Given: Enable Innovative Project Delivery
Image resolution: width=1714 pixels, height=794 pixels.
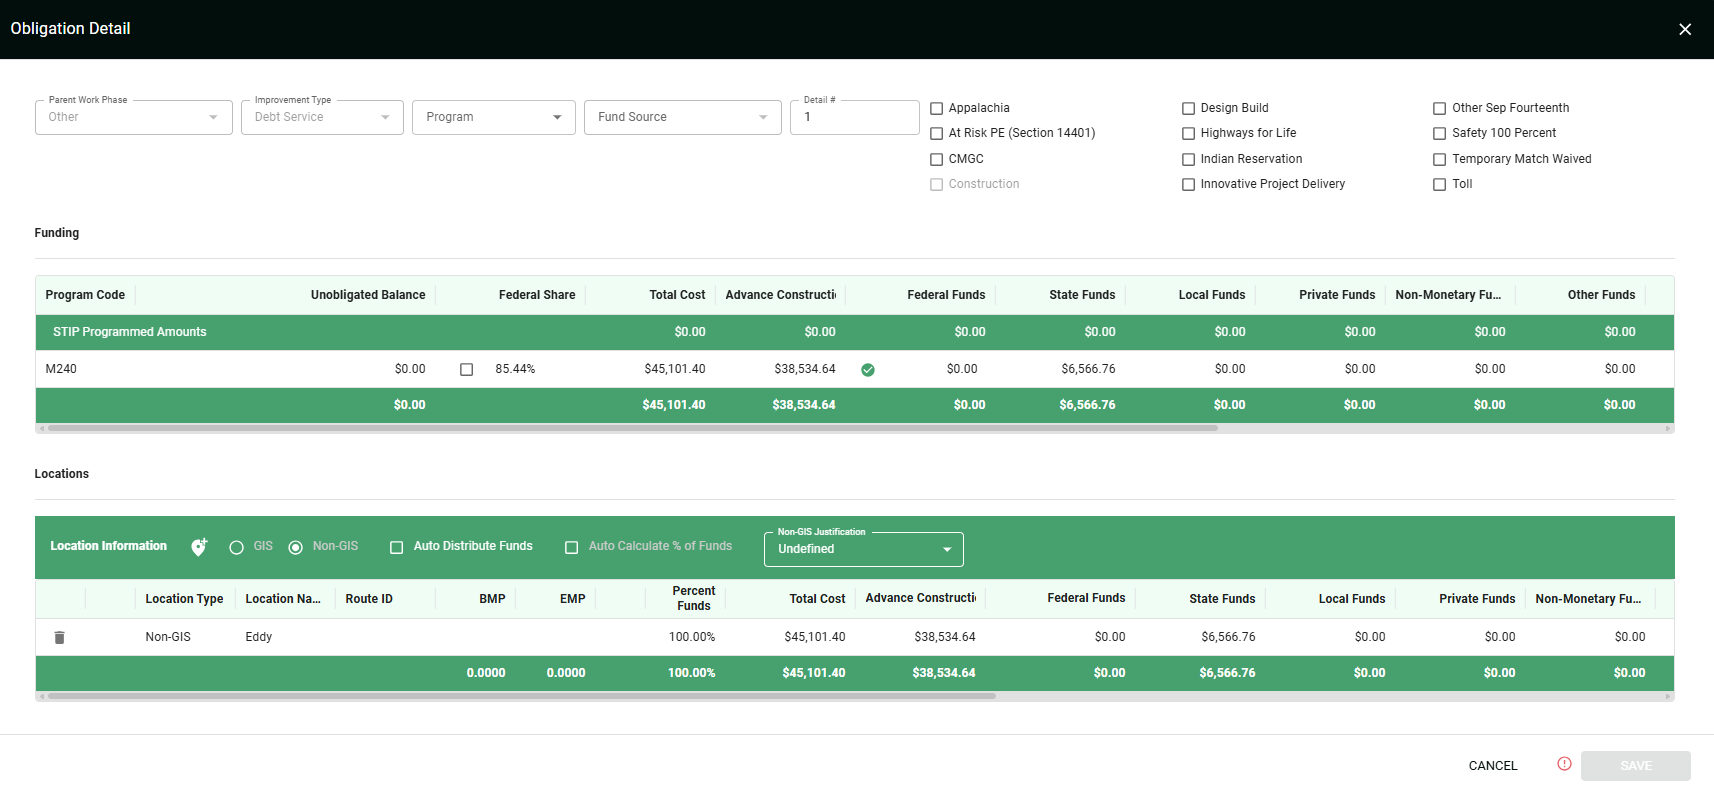Looking at the screenshot, I should (1189, 184).
